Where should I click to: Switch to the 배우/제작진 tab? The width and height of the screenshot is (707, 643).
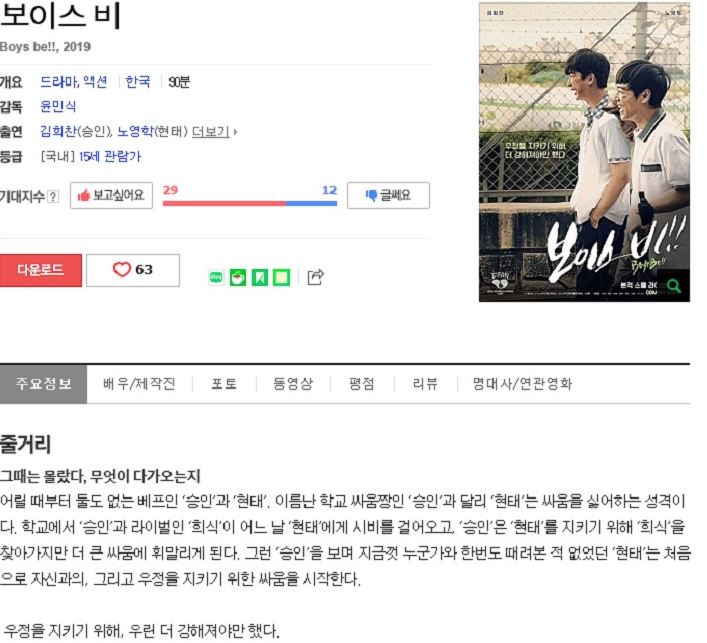coord(139,384)
